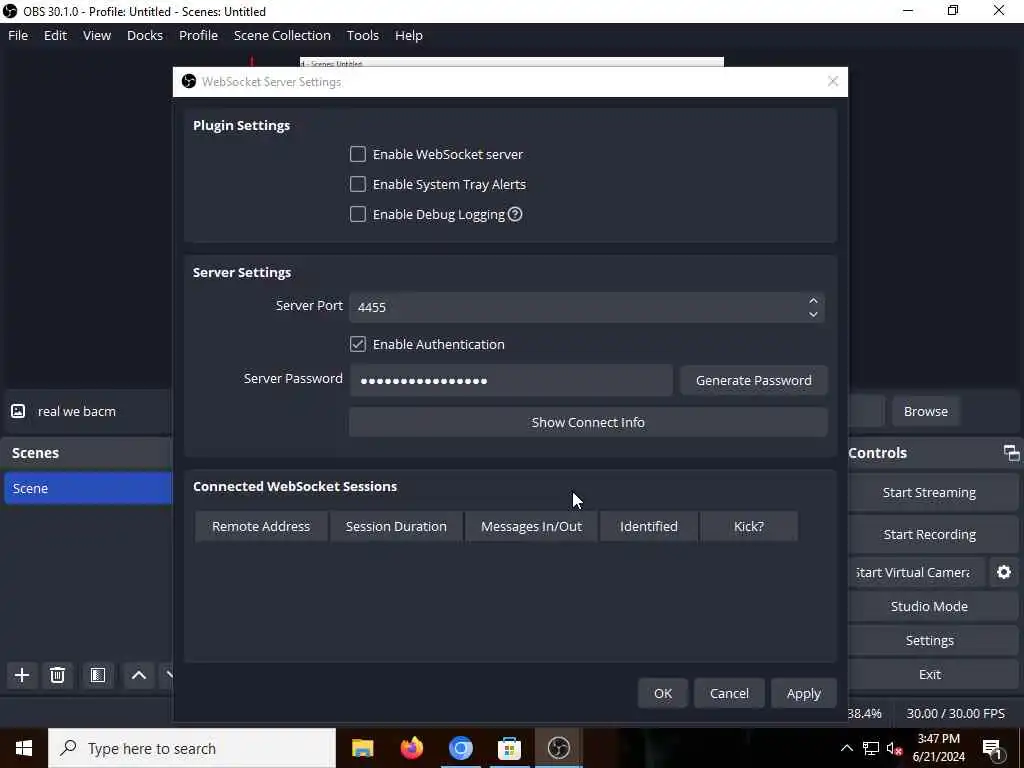This screenshot has height=768, width=1024.
Task: Enable WebSocket server checkbox
Action: (x=358, y=154)
